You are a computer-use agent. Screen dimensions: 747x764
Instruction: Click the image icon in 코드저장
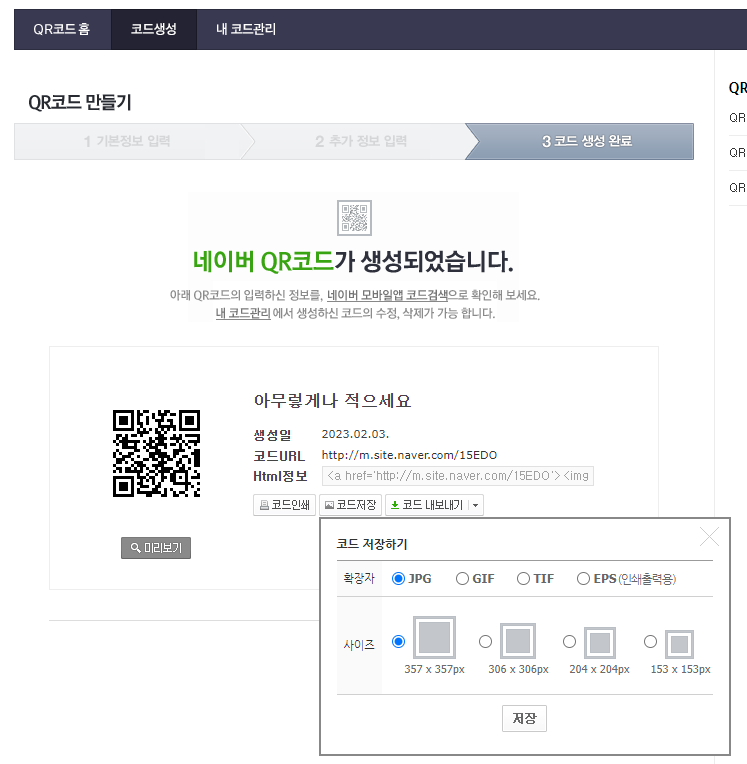[329, 505]
